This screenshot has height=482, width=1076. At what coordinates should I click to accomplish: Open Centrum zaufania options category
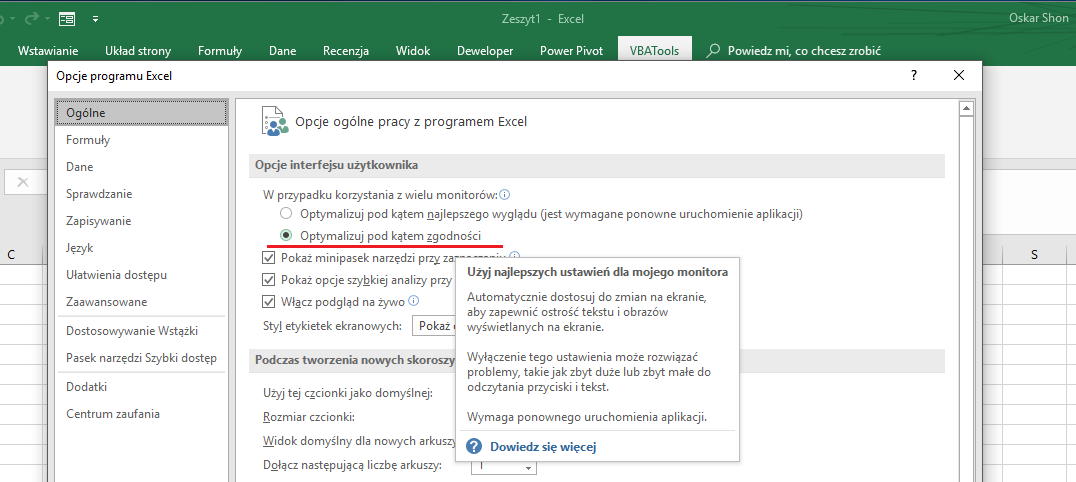[x=141, y=414]
